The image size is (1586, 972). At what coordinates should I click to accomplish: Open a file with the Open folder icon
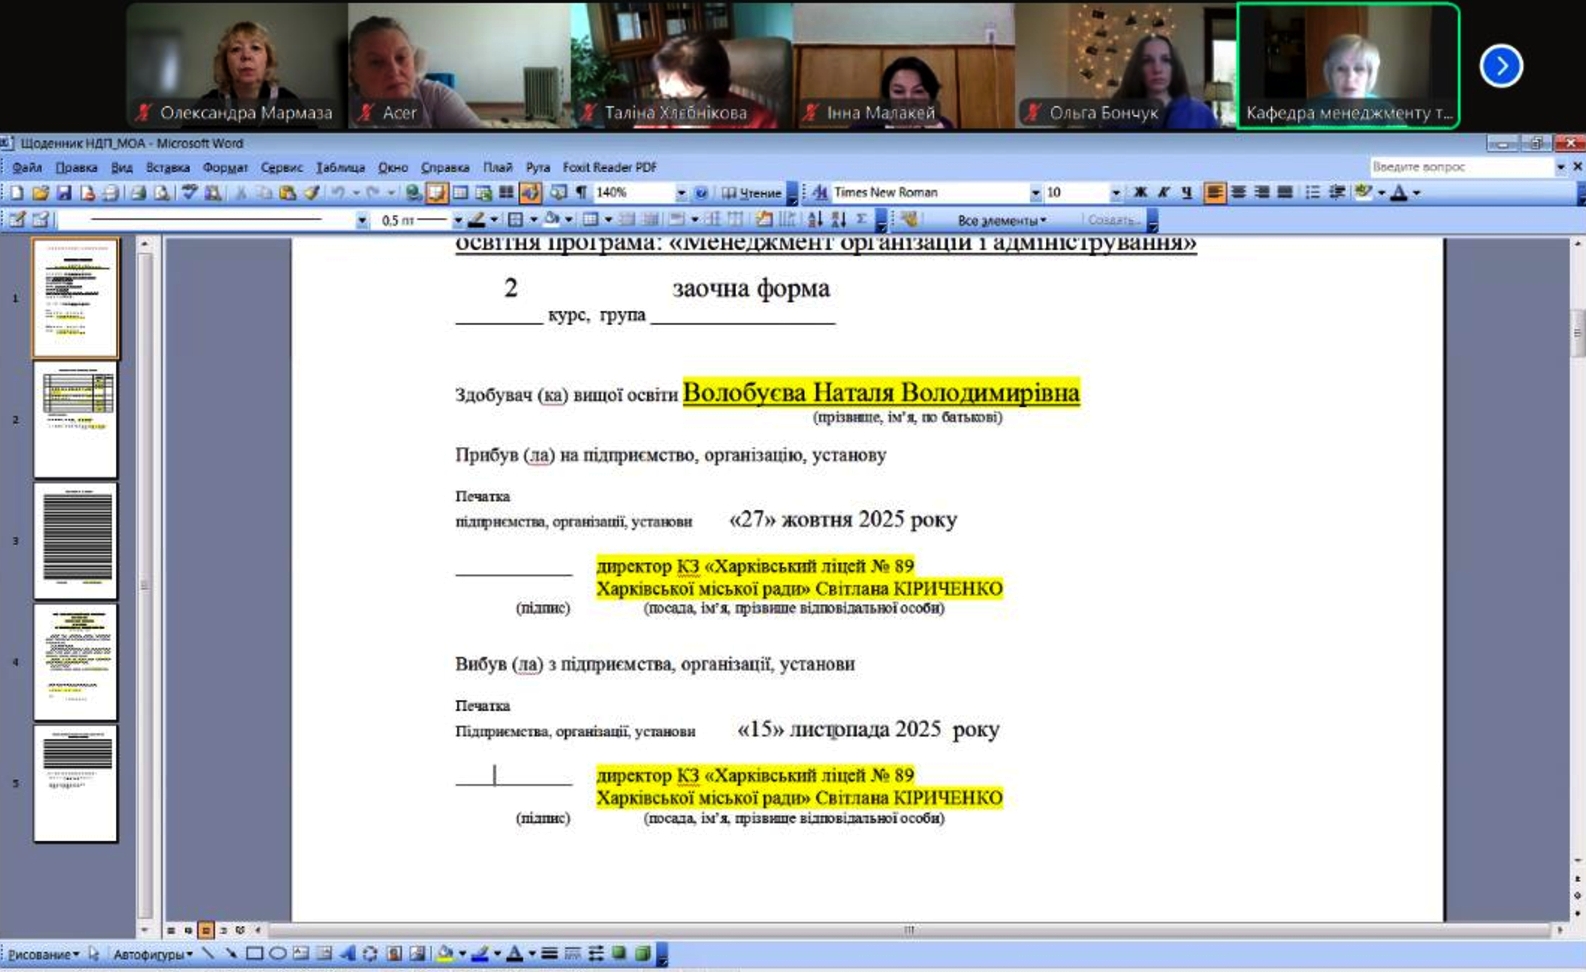pos(40,193)
